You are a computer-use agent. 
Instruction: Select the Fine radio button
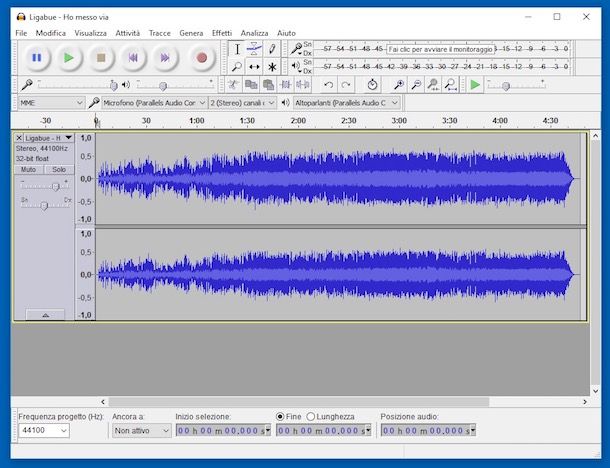(280, 417)
